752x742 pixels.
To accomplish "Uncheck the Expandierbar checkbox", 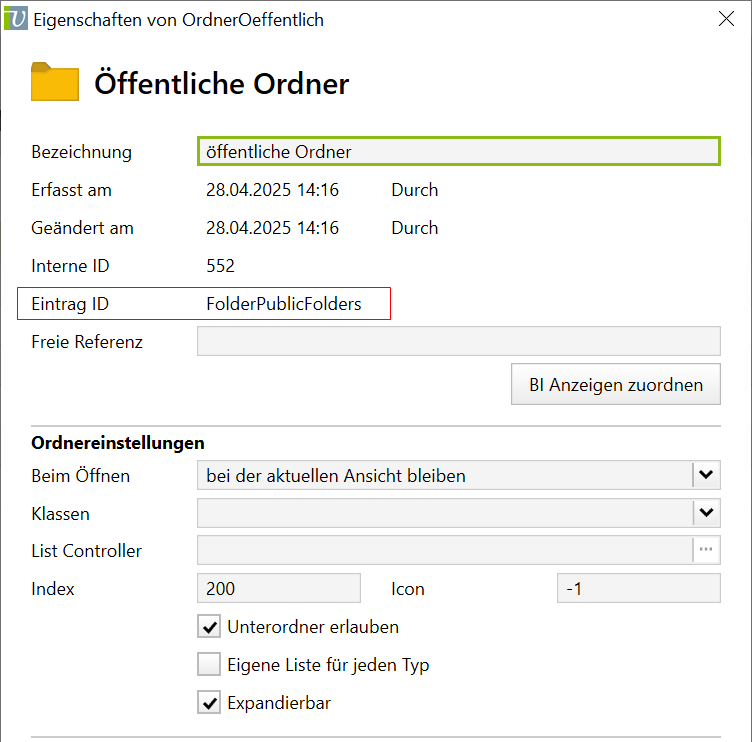I will coord(209,703).
